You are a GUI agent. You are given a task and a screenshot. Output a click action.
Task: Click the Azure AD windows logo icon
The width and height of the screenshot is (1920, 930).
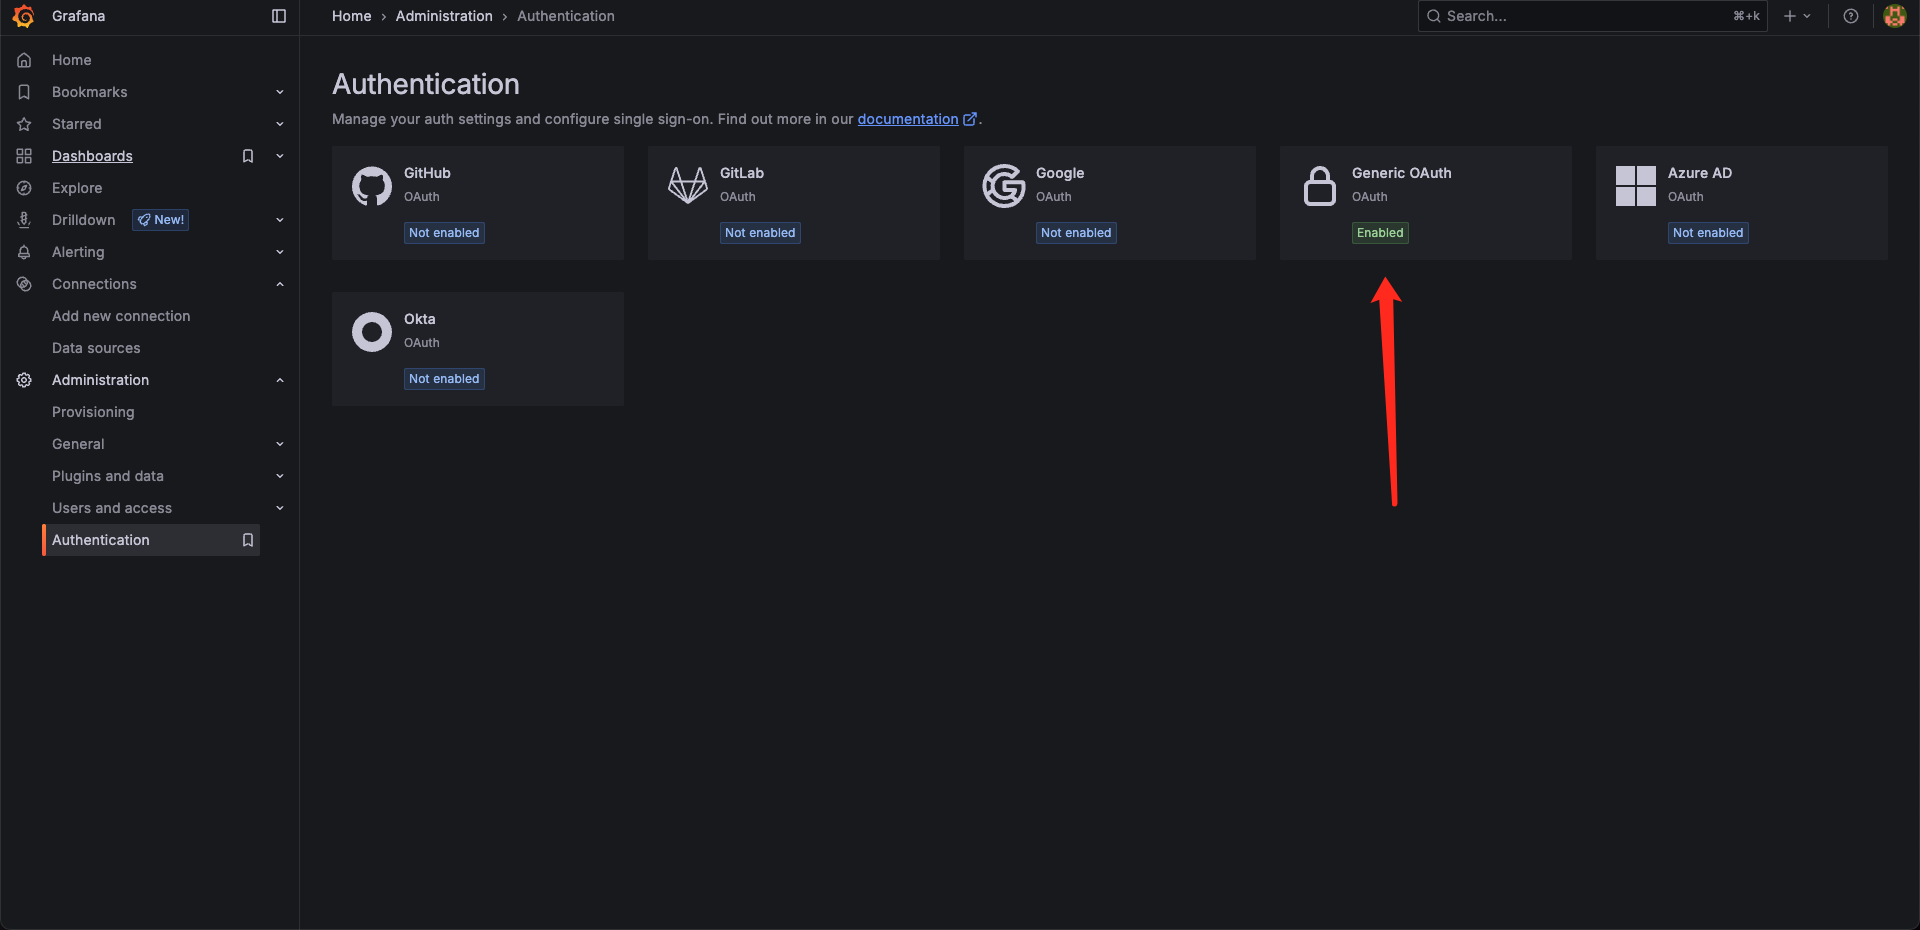click(1636, 186)
